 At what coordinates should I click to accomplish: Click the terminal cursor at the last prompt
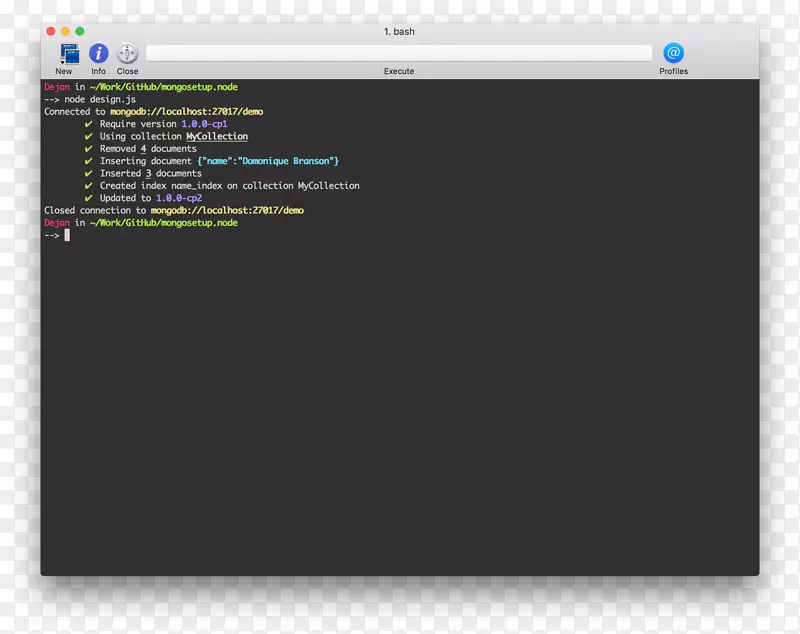(67, 236)
